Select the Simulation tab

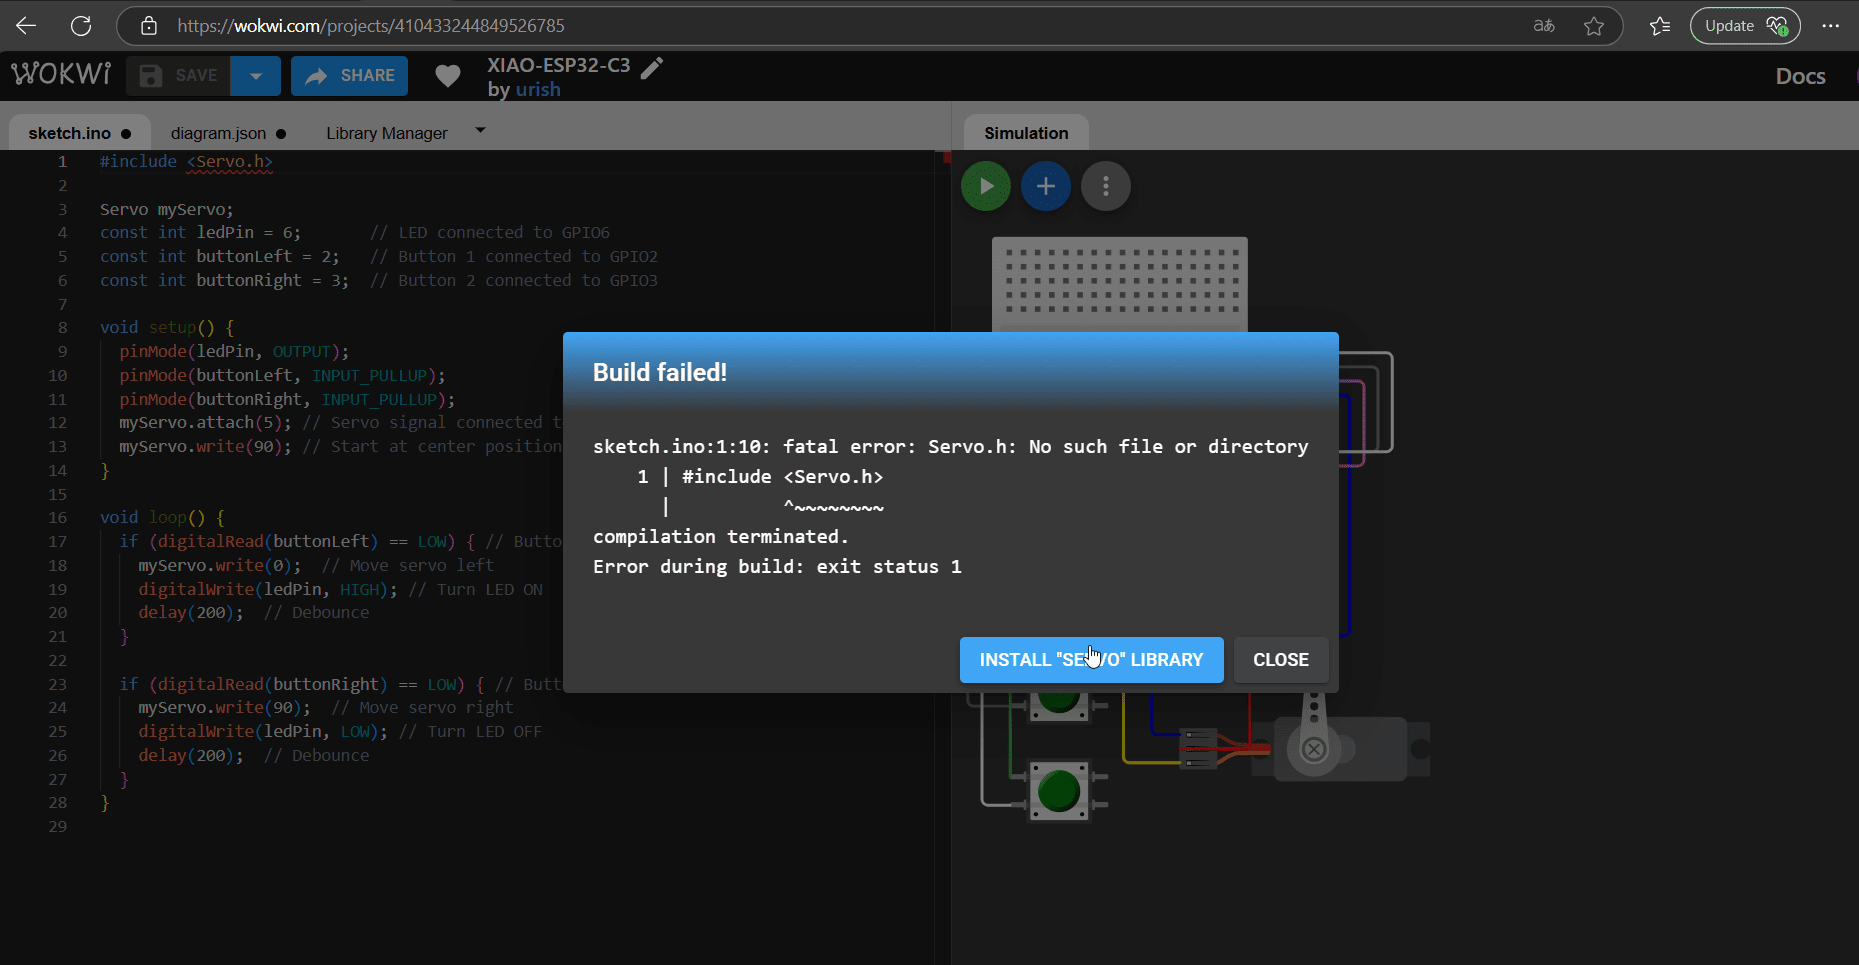[1026, 133]
